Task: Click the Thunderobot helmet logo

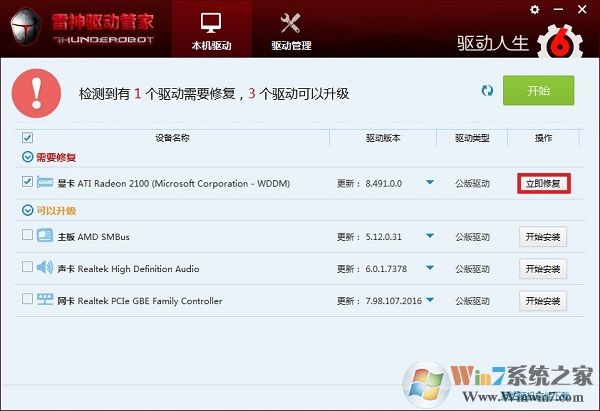Action: pos(25,28)
